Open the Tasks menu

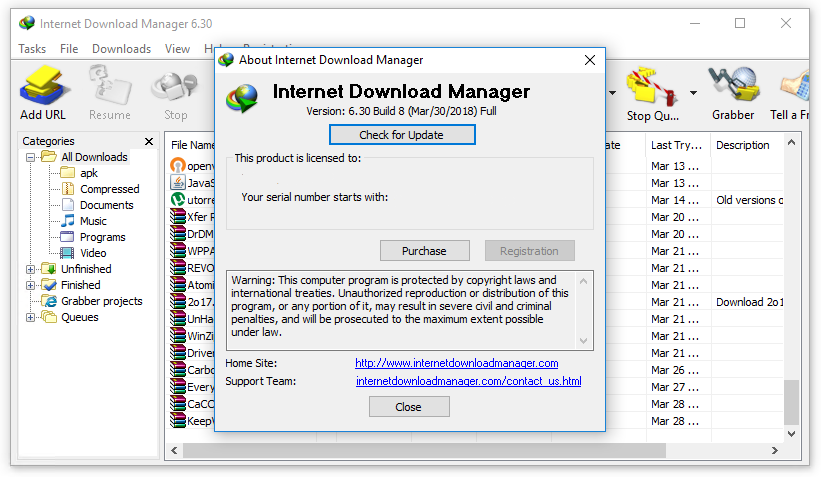pos(32,49)
